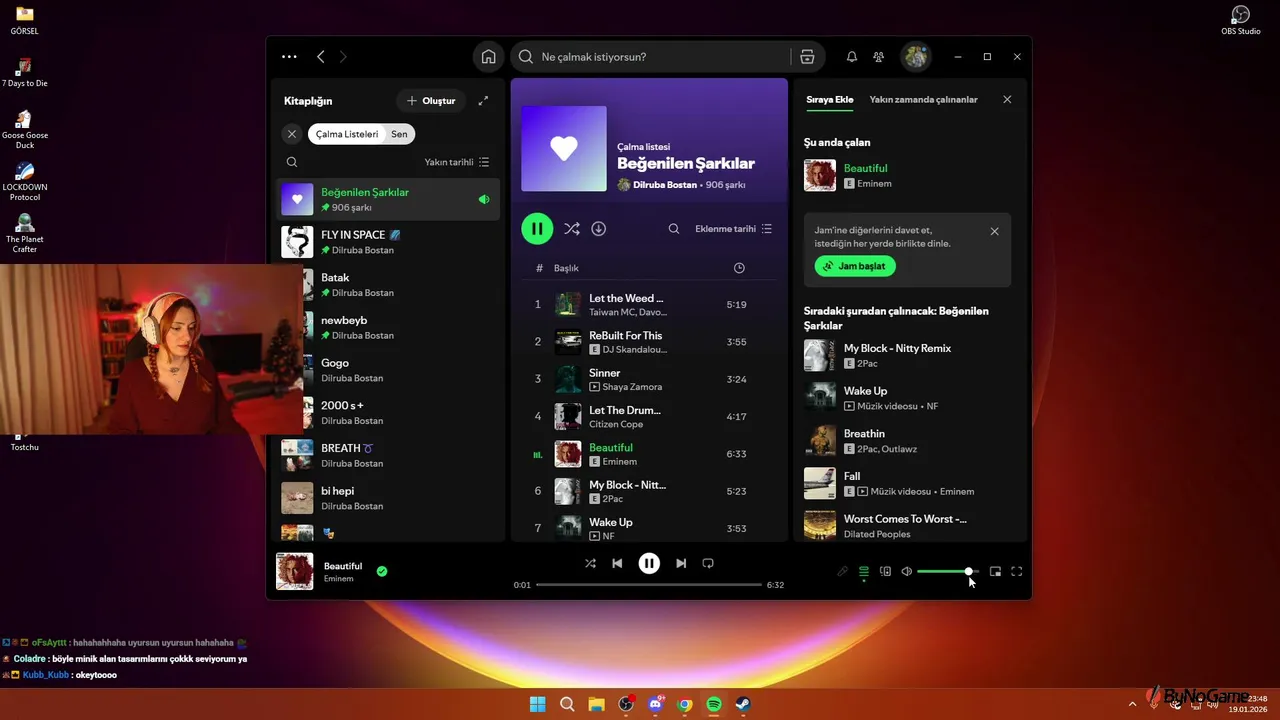Play the track Sinner
Image resolution: width=1280 pixels, height=720 pixels.
649,379
